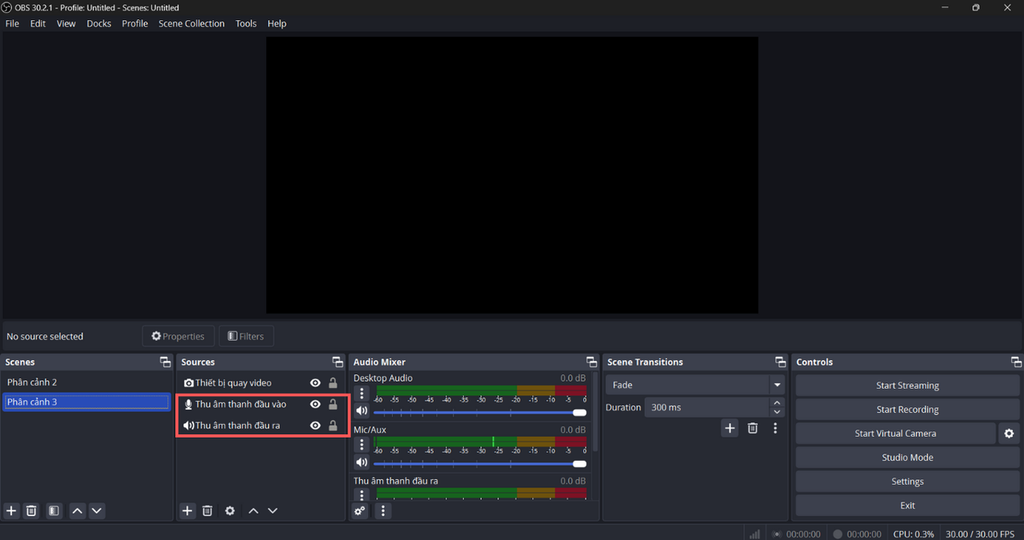Remove selected source with trash icon
The width and height of the screenshot is (1024, 540).
click(207, 511)
